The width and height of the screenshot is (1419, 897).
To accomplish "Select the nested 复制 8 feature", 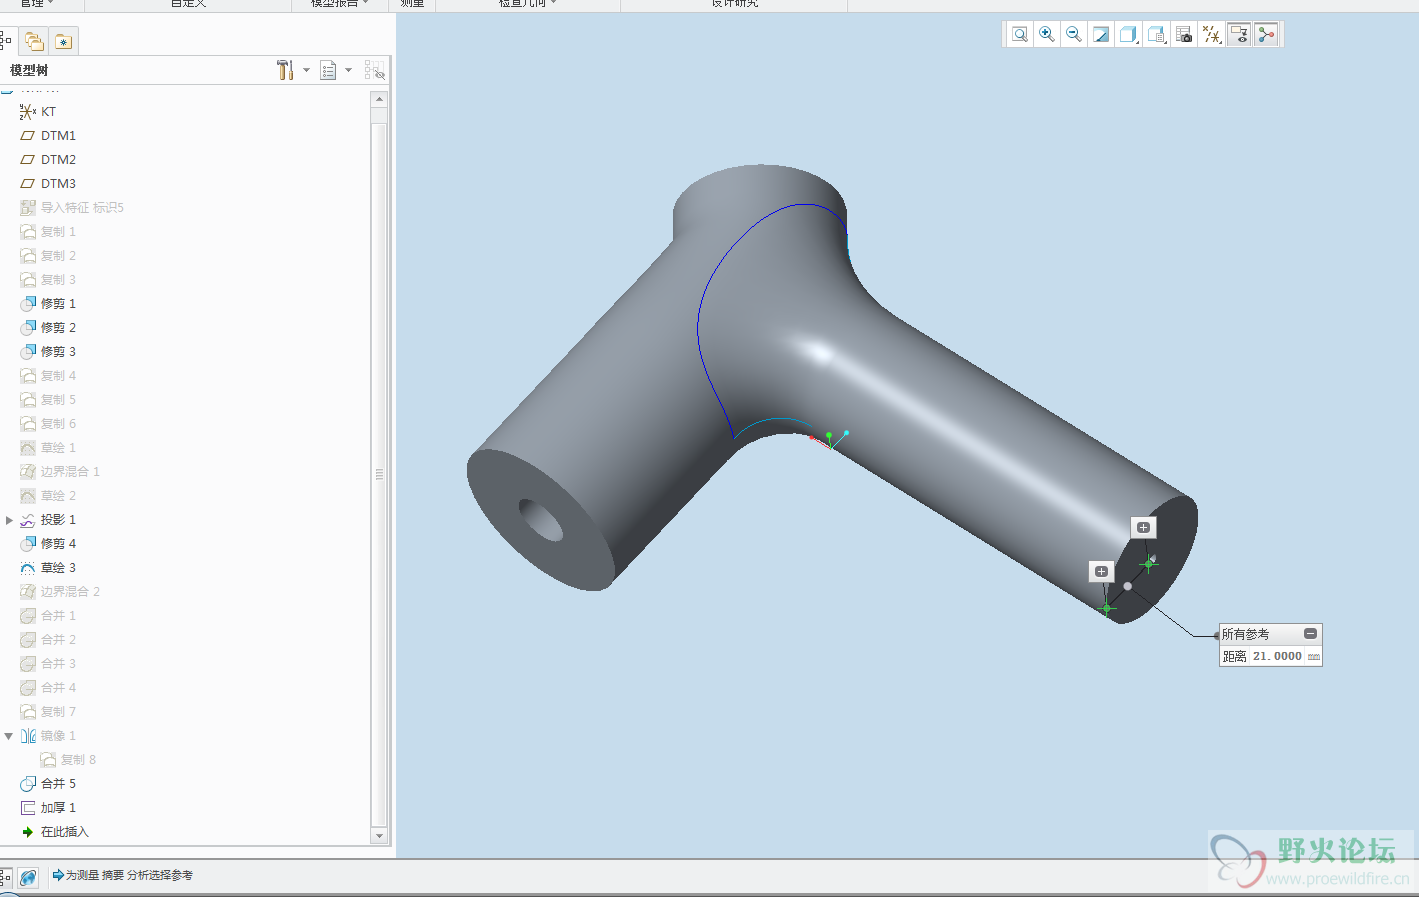I will click(68, 760).
